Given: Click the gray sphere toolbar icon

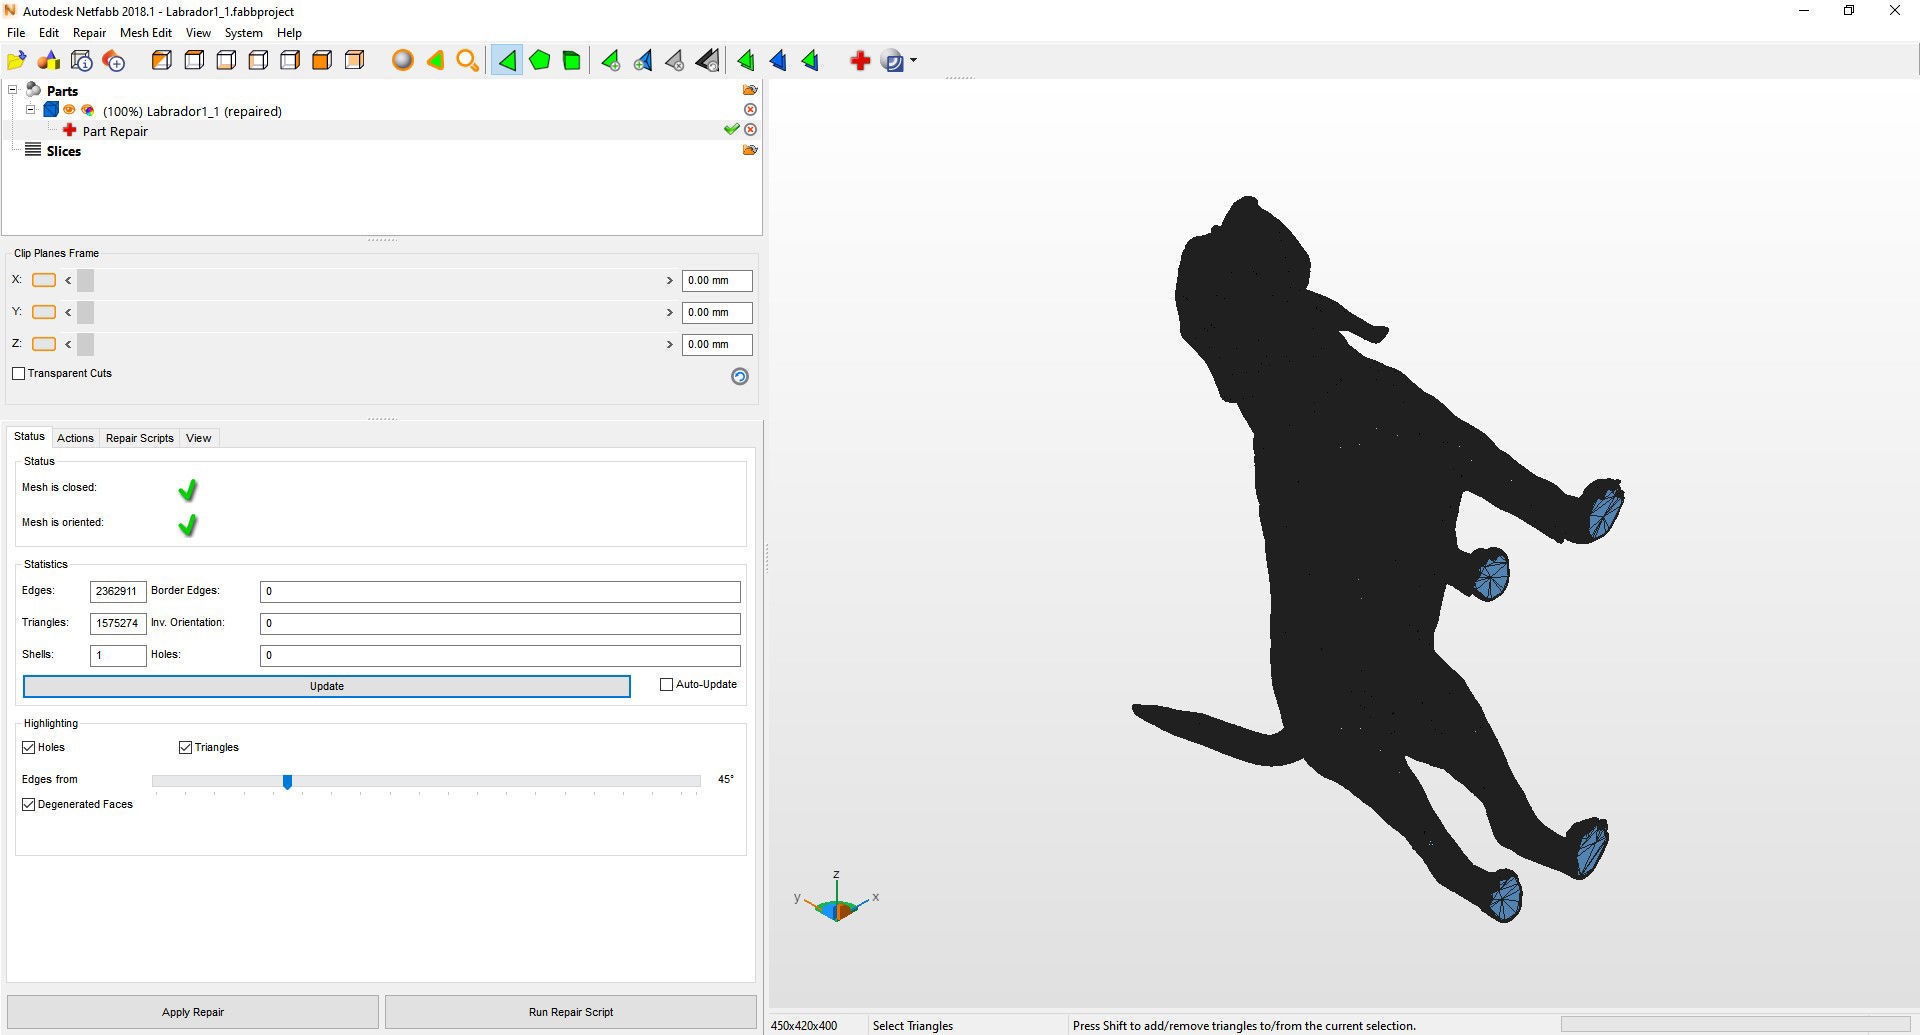Looking at the screenshot, I should pos(403,61).
